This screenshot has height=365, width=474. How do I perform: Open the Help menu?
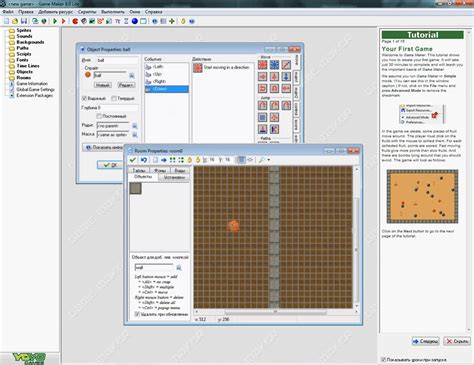[154, 12]
